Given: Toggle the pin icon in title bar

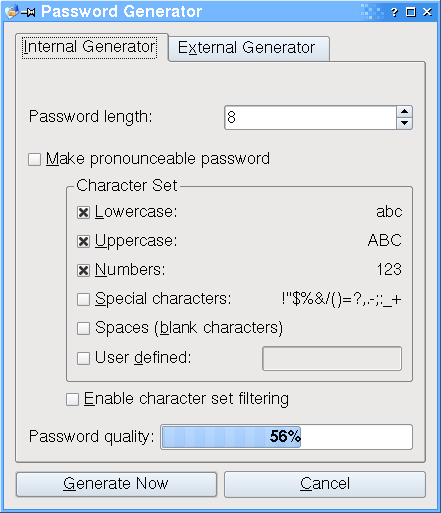Looking at the screenshot, I should [x=28, y=13].
